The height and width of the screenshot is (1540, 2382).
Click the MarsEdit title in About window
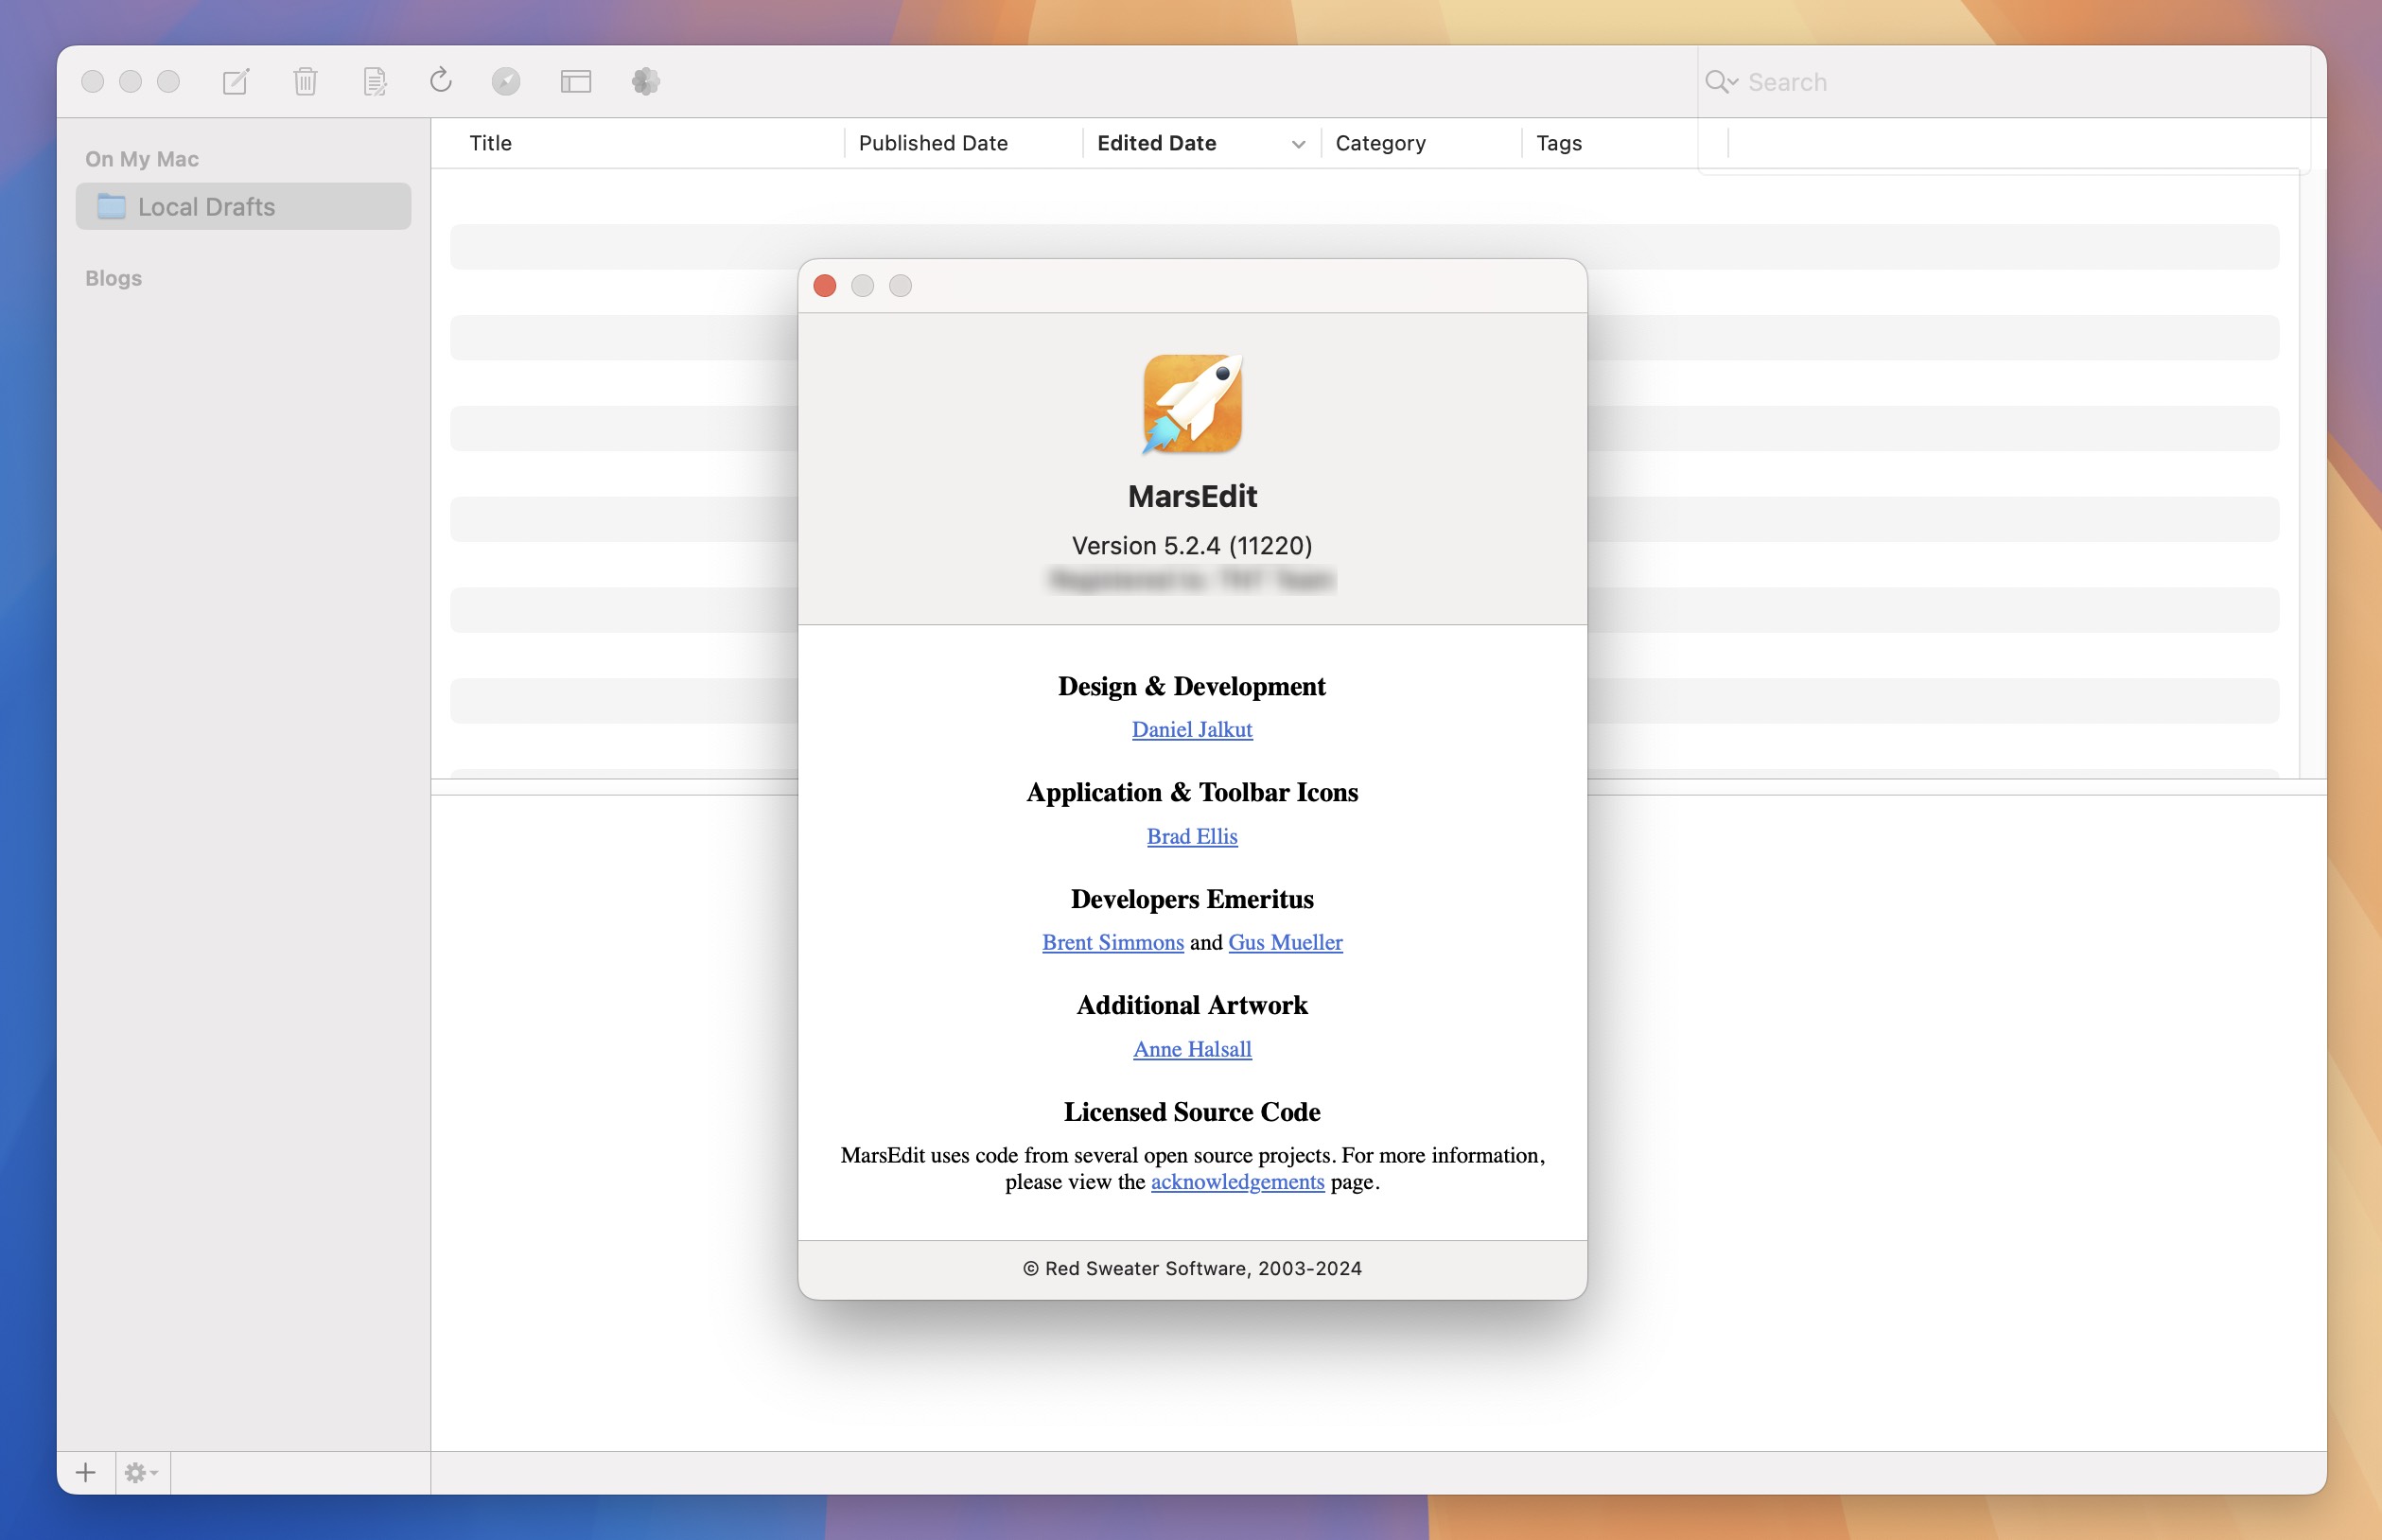click(x=1192, y=496)
